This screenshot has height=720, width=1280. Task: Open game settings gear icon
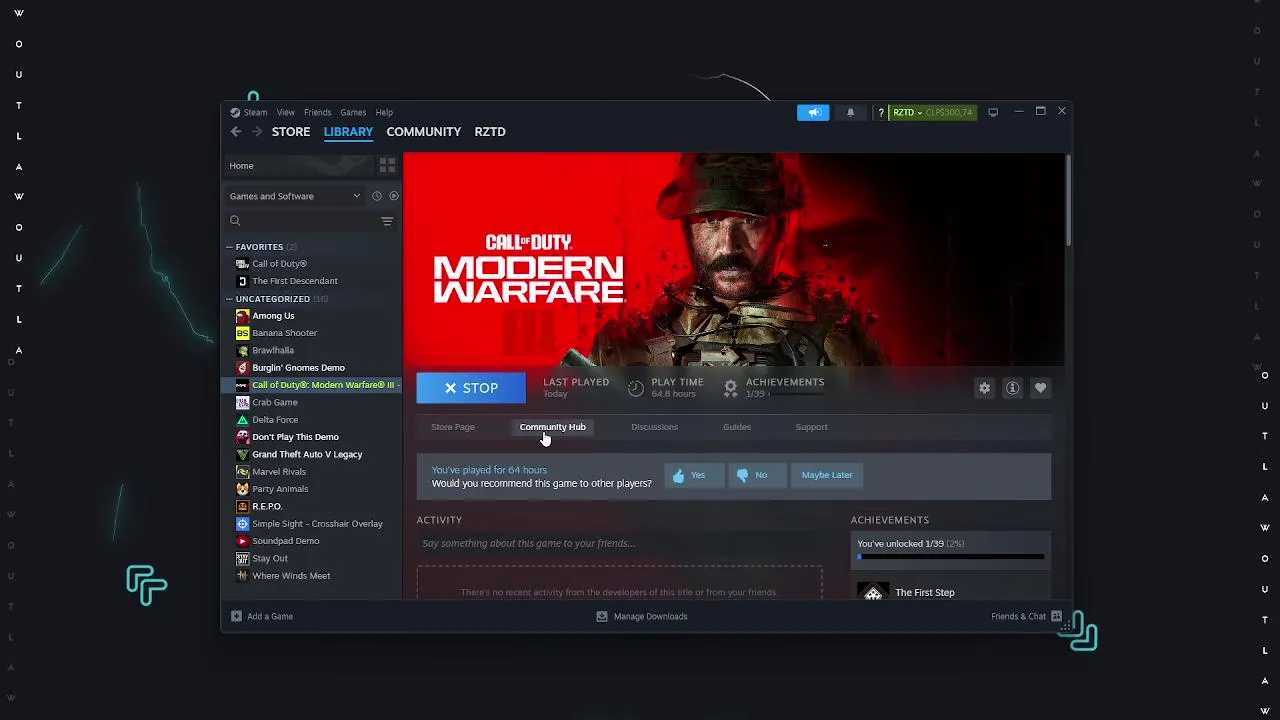coord(985,388)
